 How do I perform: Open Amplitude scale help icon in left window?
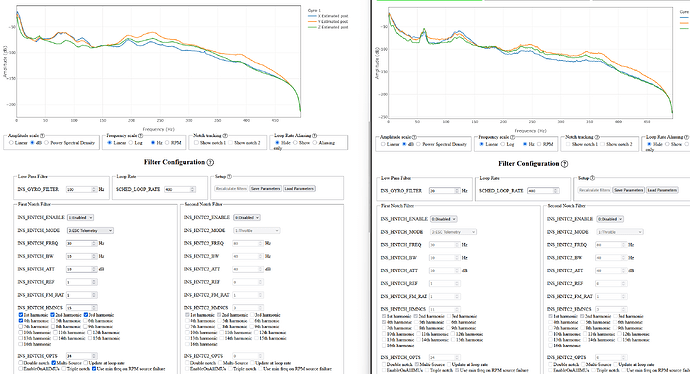[x=42, y=136]
